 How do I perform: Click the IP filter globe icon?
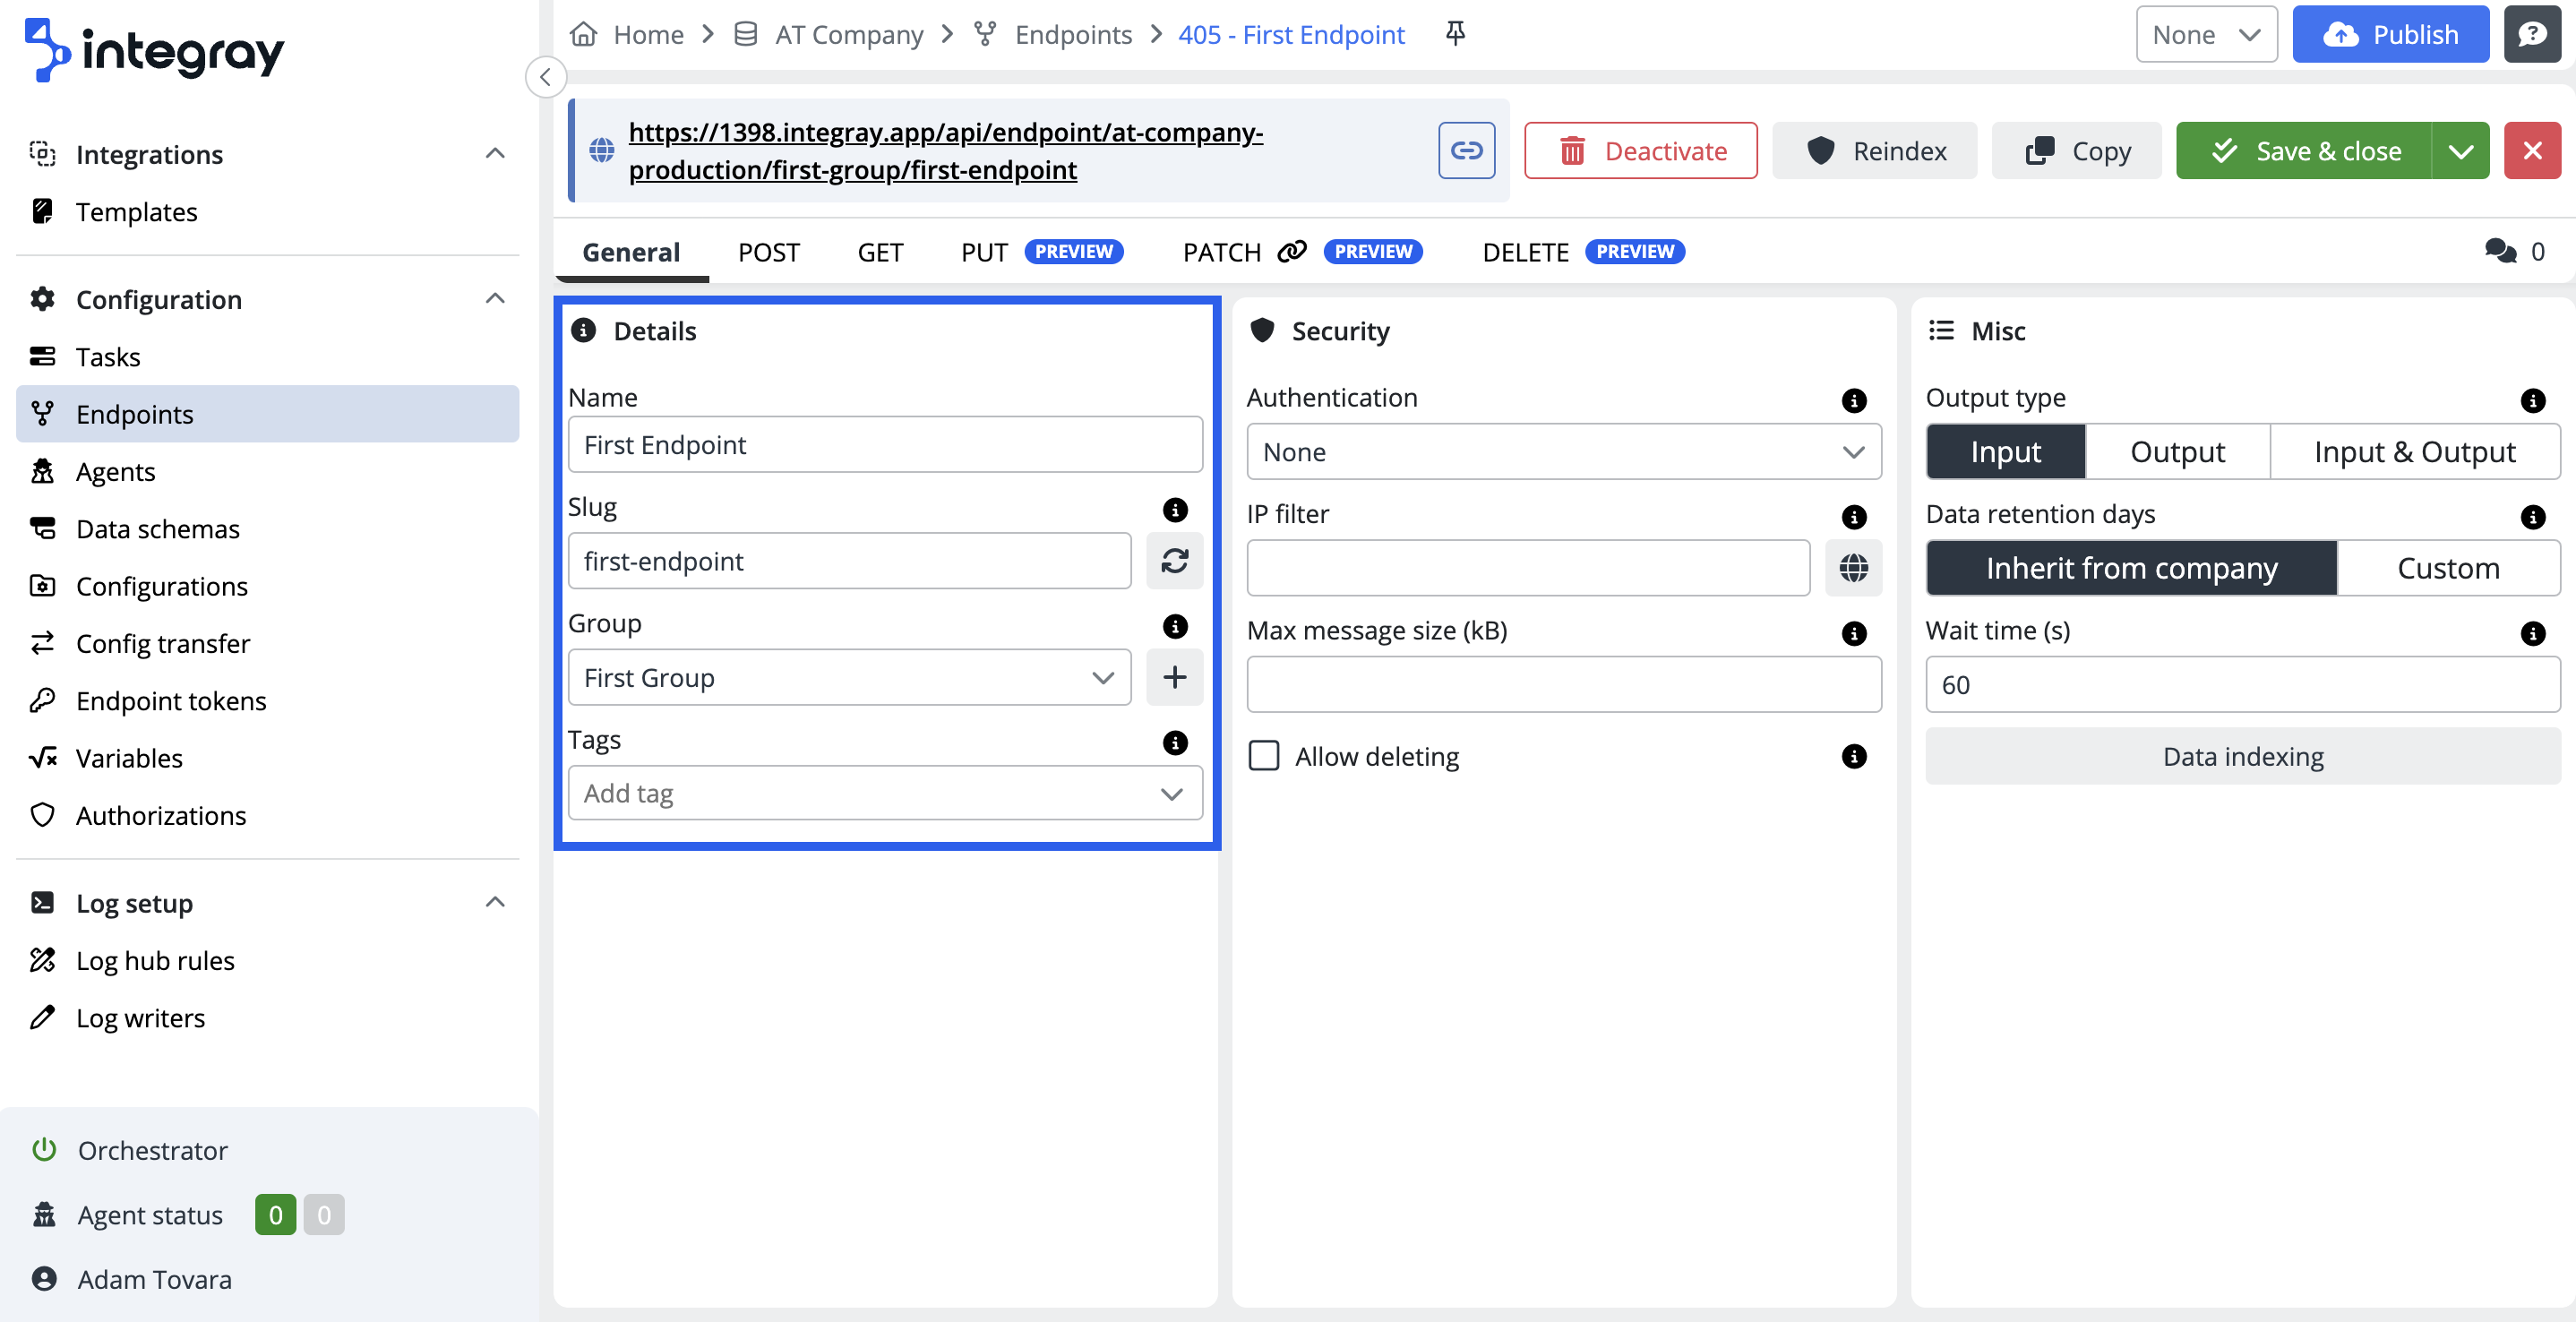click(x=1853, y=568)
